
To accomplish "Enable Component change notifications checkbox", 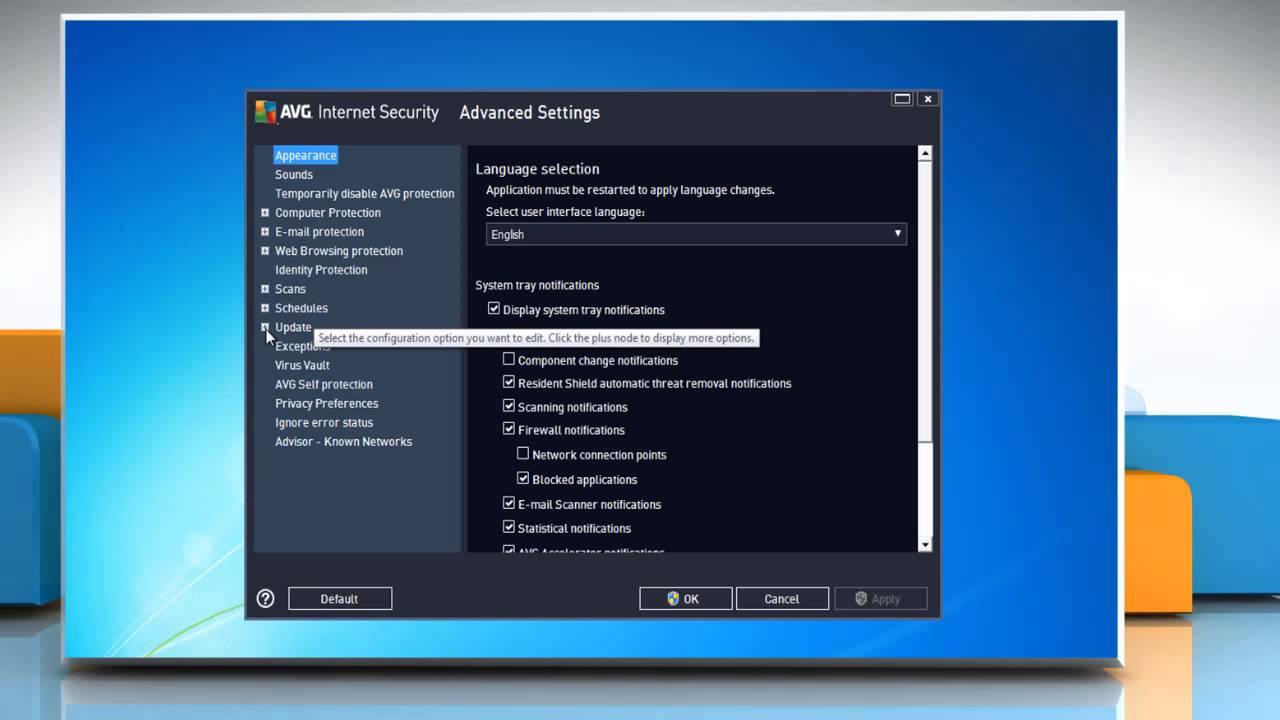I will coord(509,359).
